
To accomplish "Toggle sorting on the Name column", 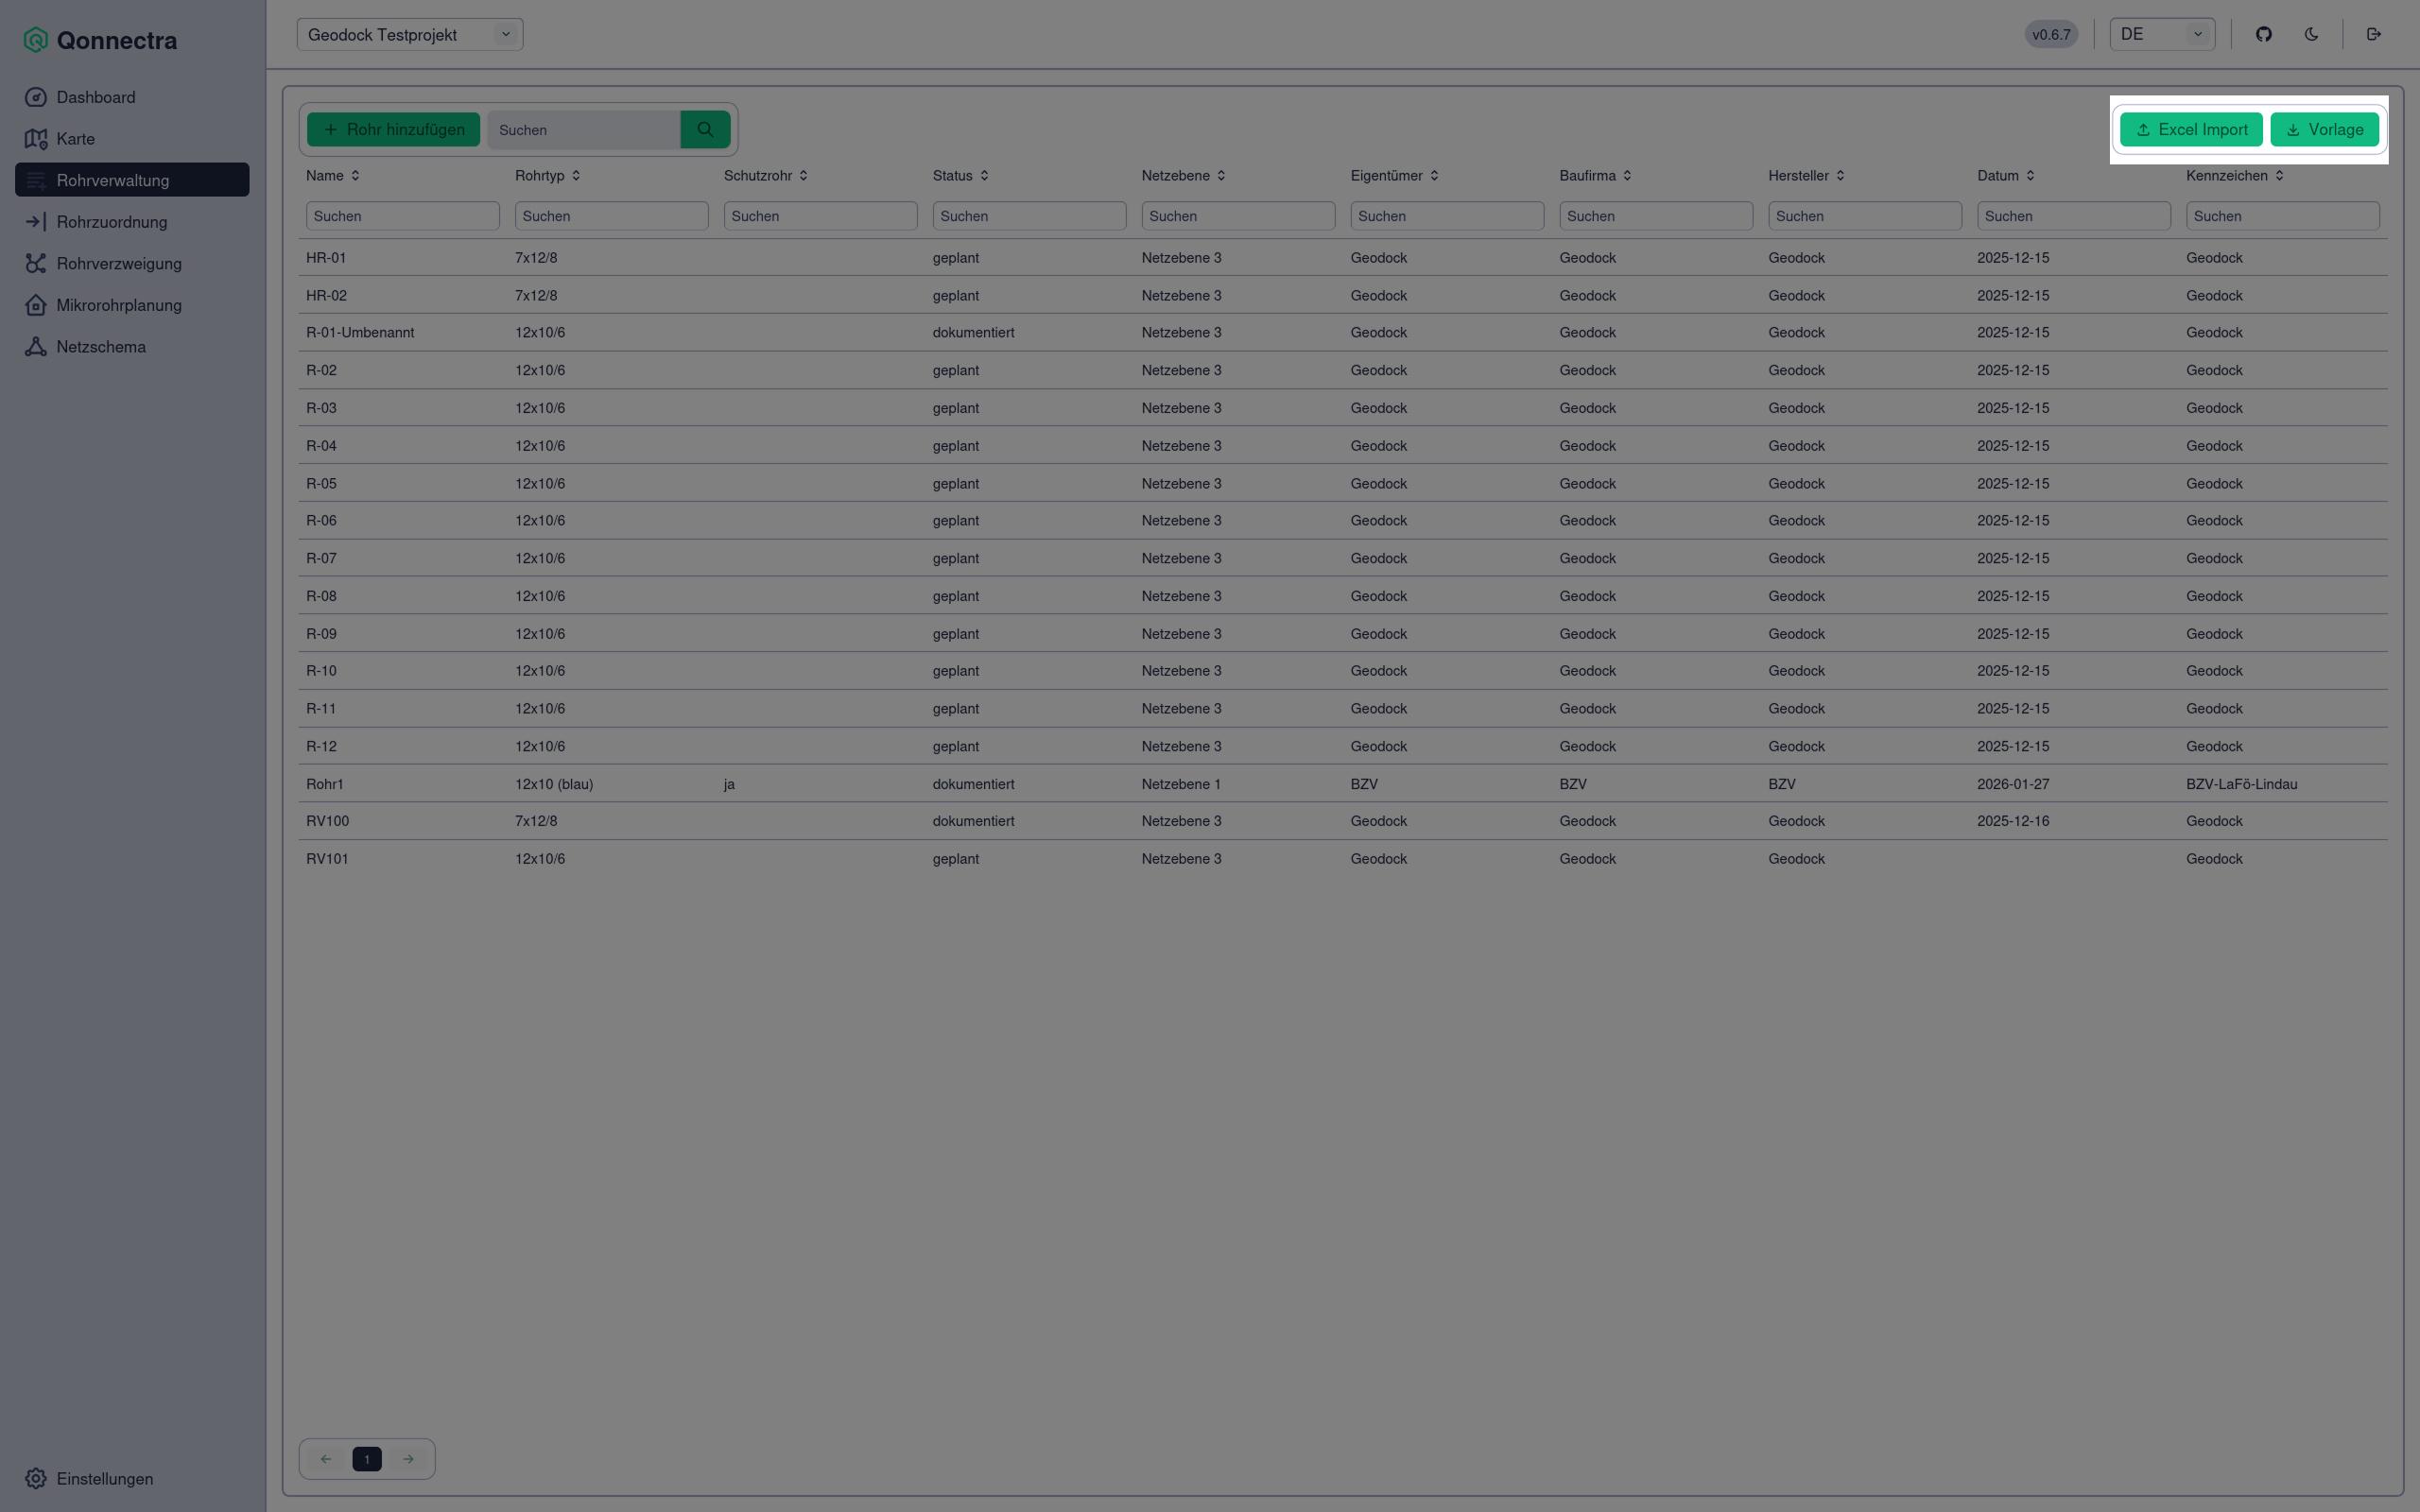I will click(354, 175).
